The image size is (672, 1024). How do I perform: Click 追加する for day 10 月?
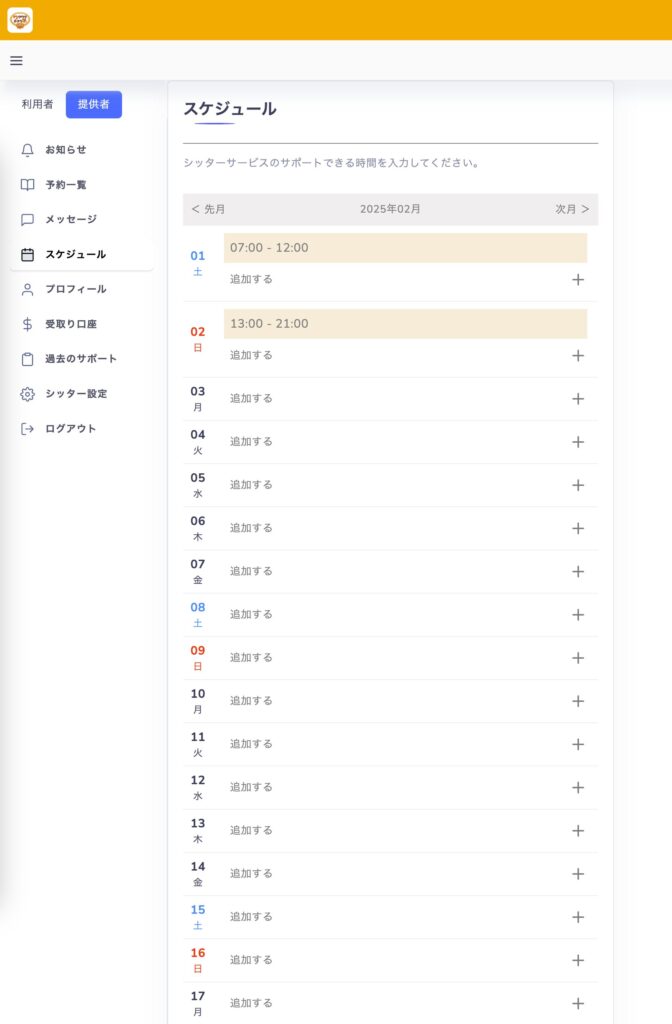coord(251,701)
